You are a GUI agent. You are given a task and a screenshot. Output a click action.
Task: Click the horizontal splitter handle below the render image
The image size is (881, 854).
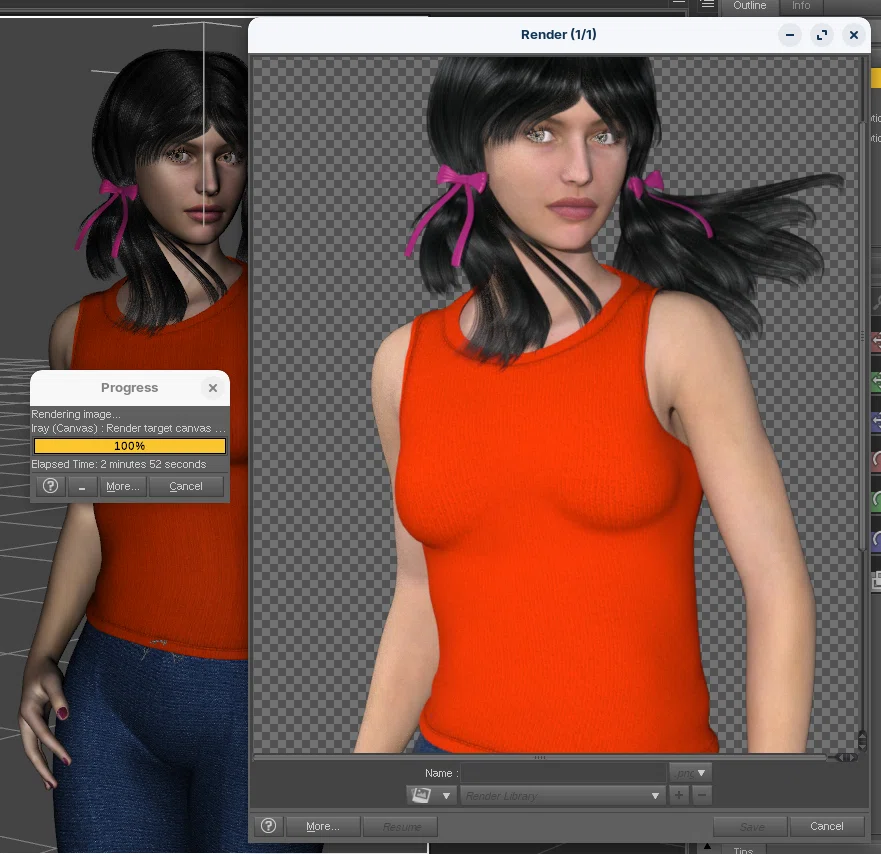point(539,757)
